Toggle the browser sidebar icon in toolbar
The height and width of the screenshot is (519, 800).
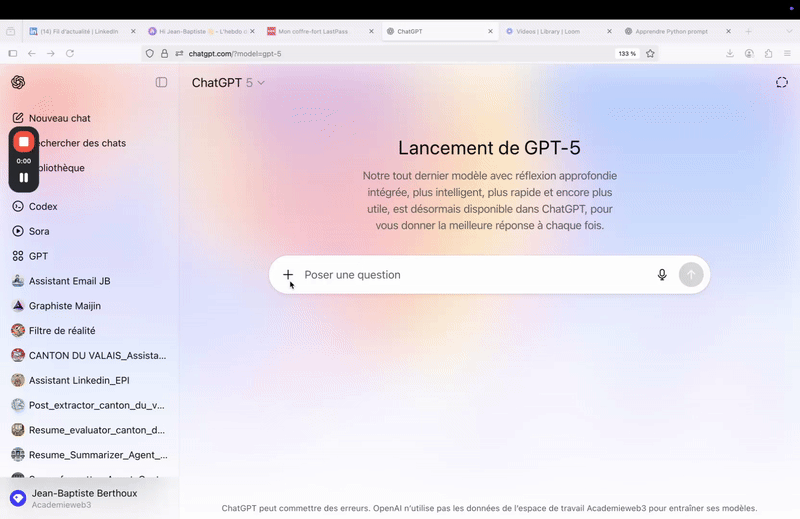tap(13, 53)
